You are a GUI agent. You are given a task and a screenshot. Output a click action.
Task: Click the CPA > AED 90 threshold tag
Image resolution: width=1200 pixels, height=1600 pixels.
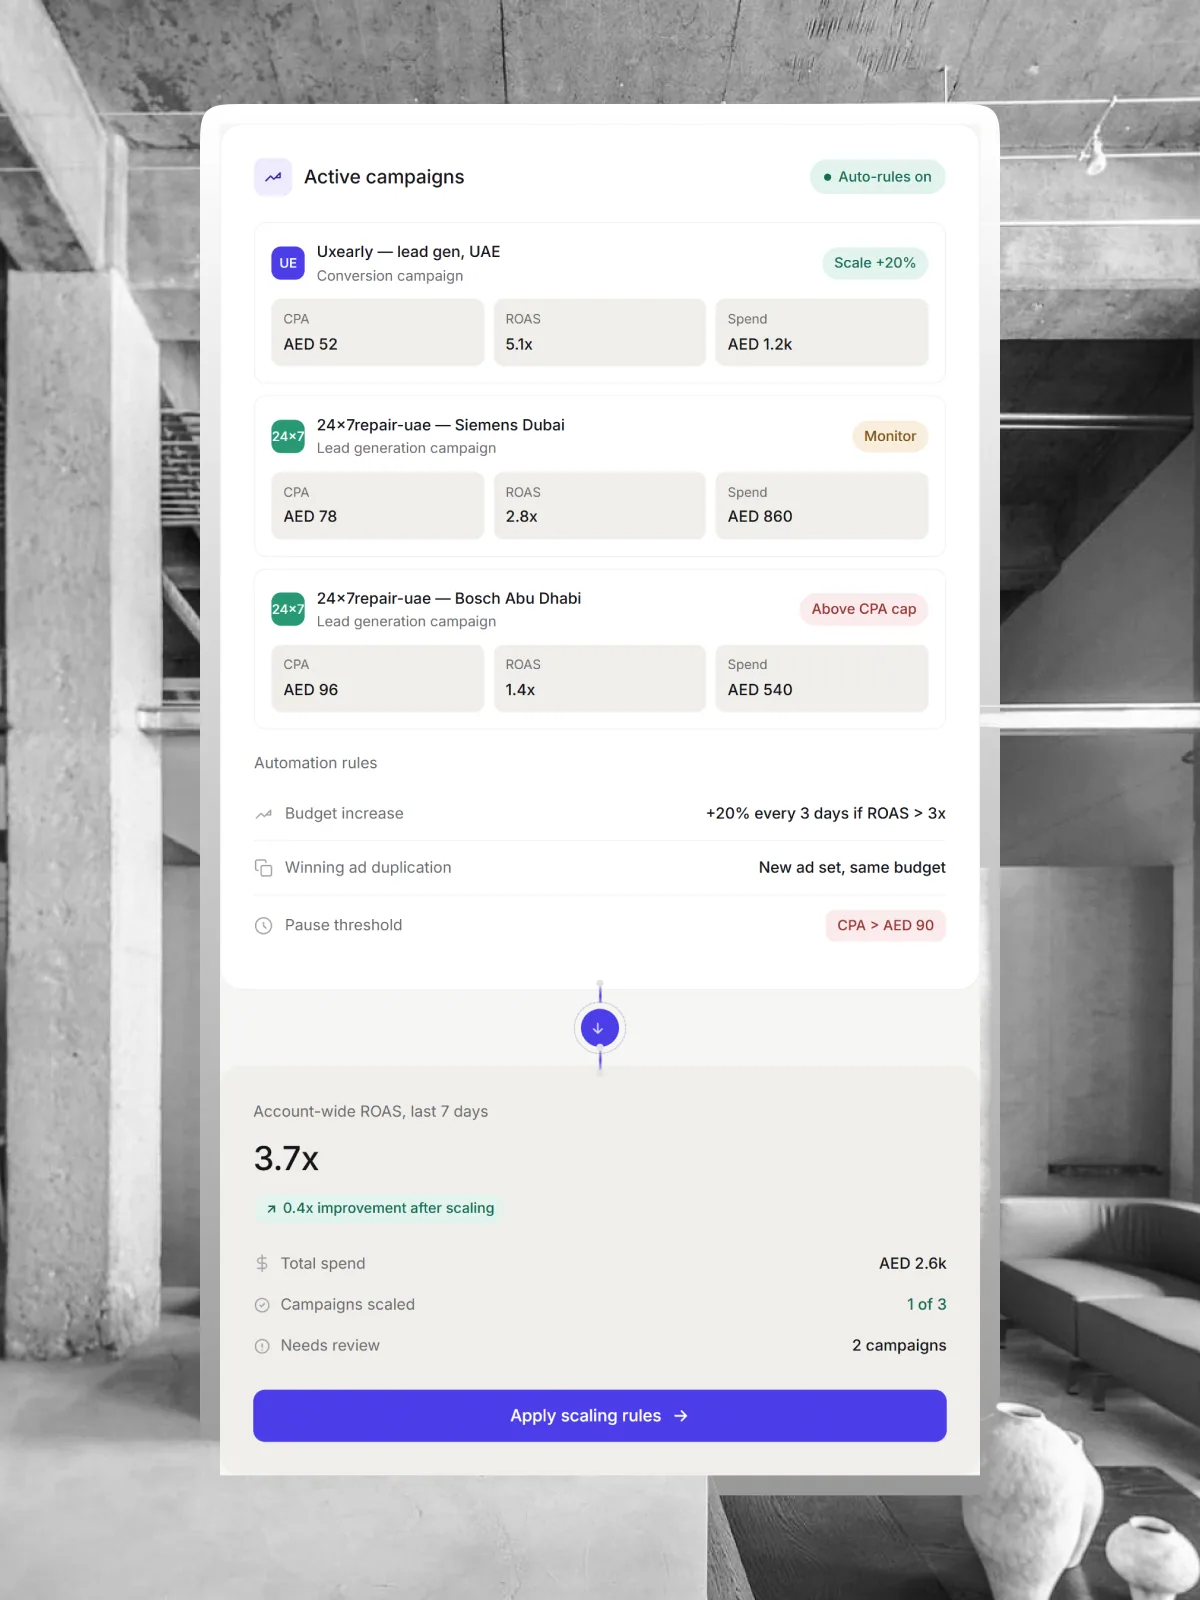click(x=886, y=926)
